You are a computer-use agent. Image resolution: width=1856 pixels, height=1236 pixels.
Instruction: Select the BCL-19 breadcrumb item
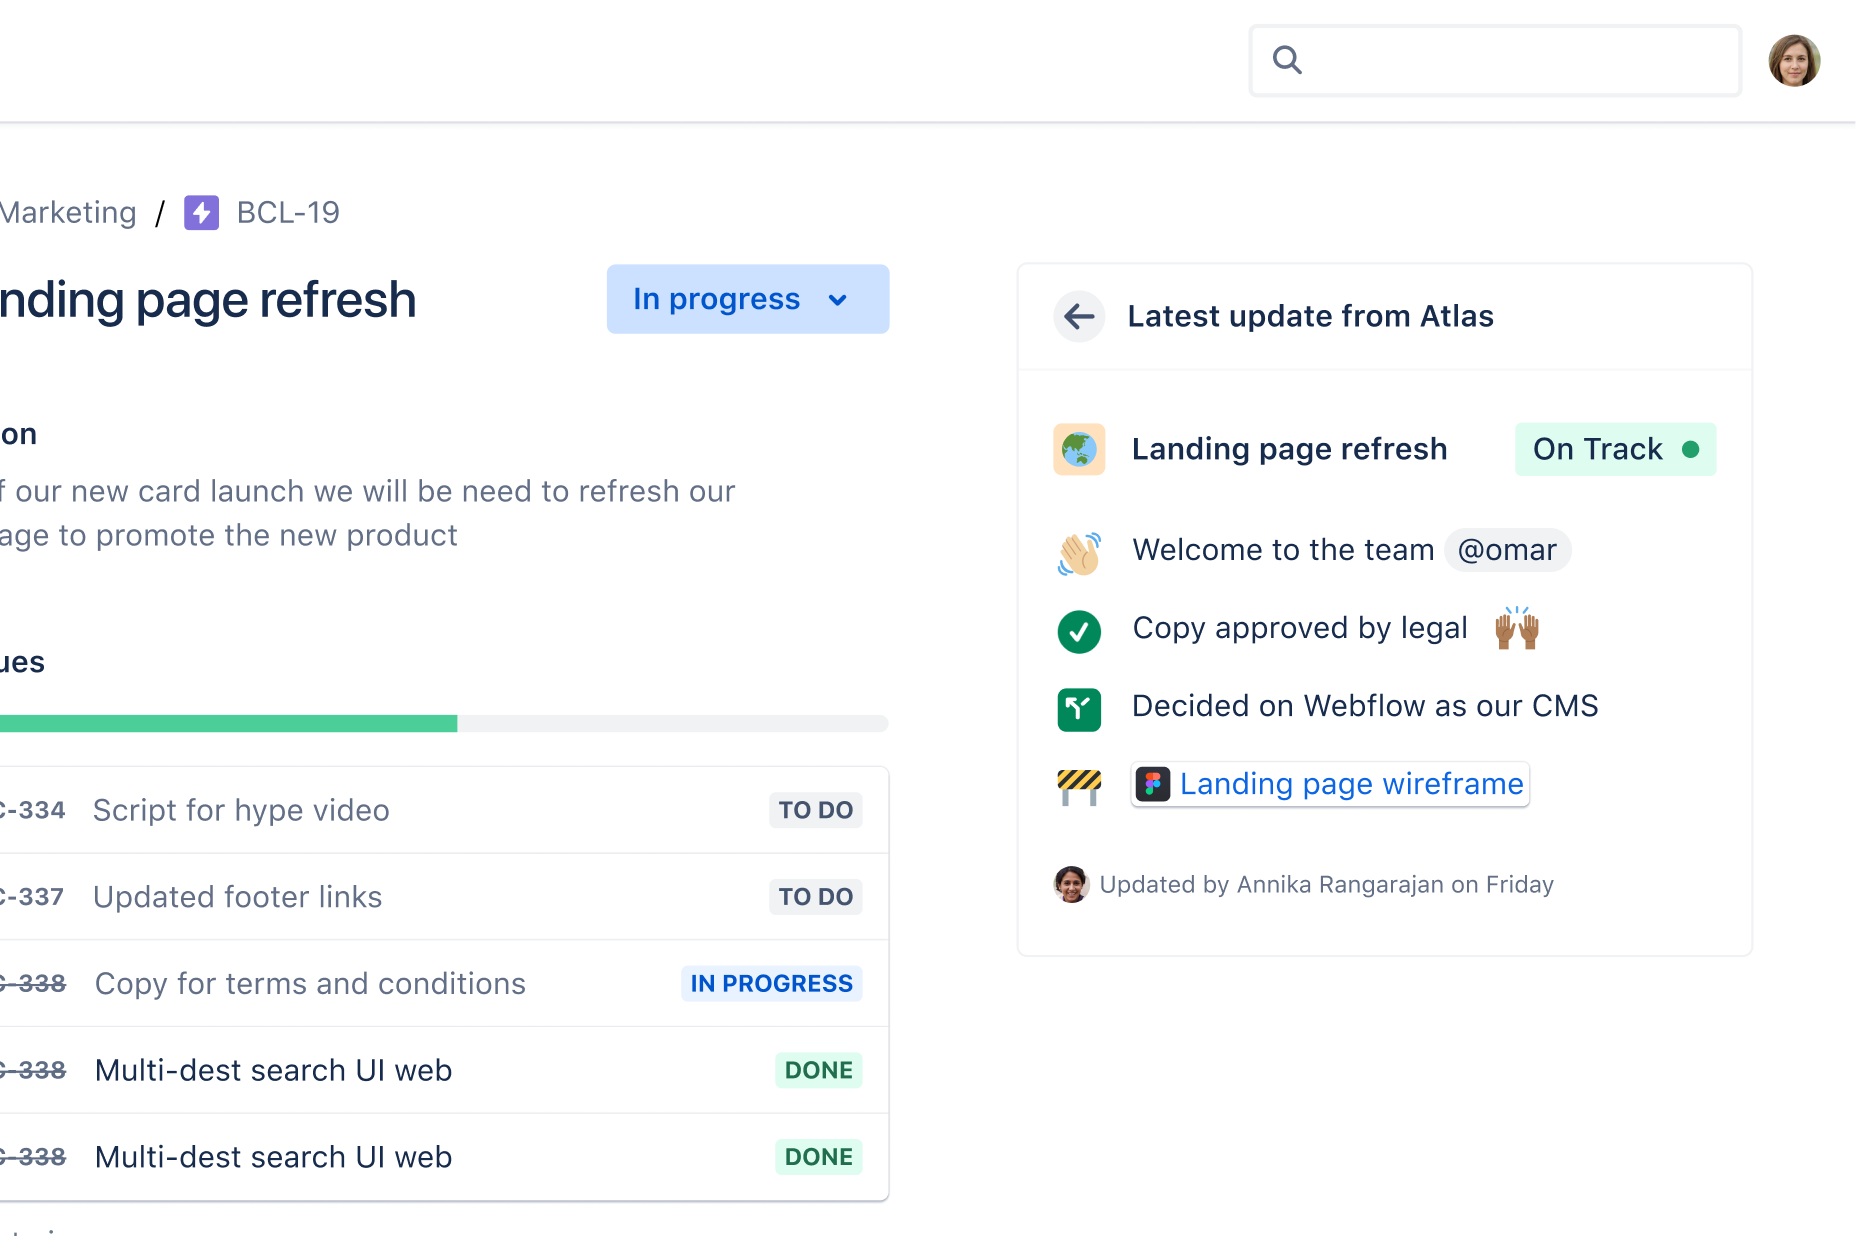tap(286, 212)
